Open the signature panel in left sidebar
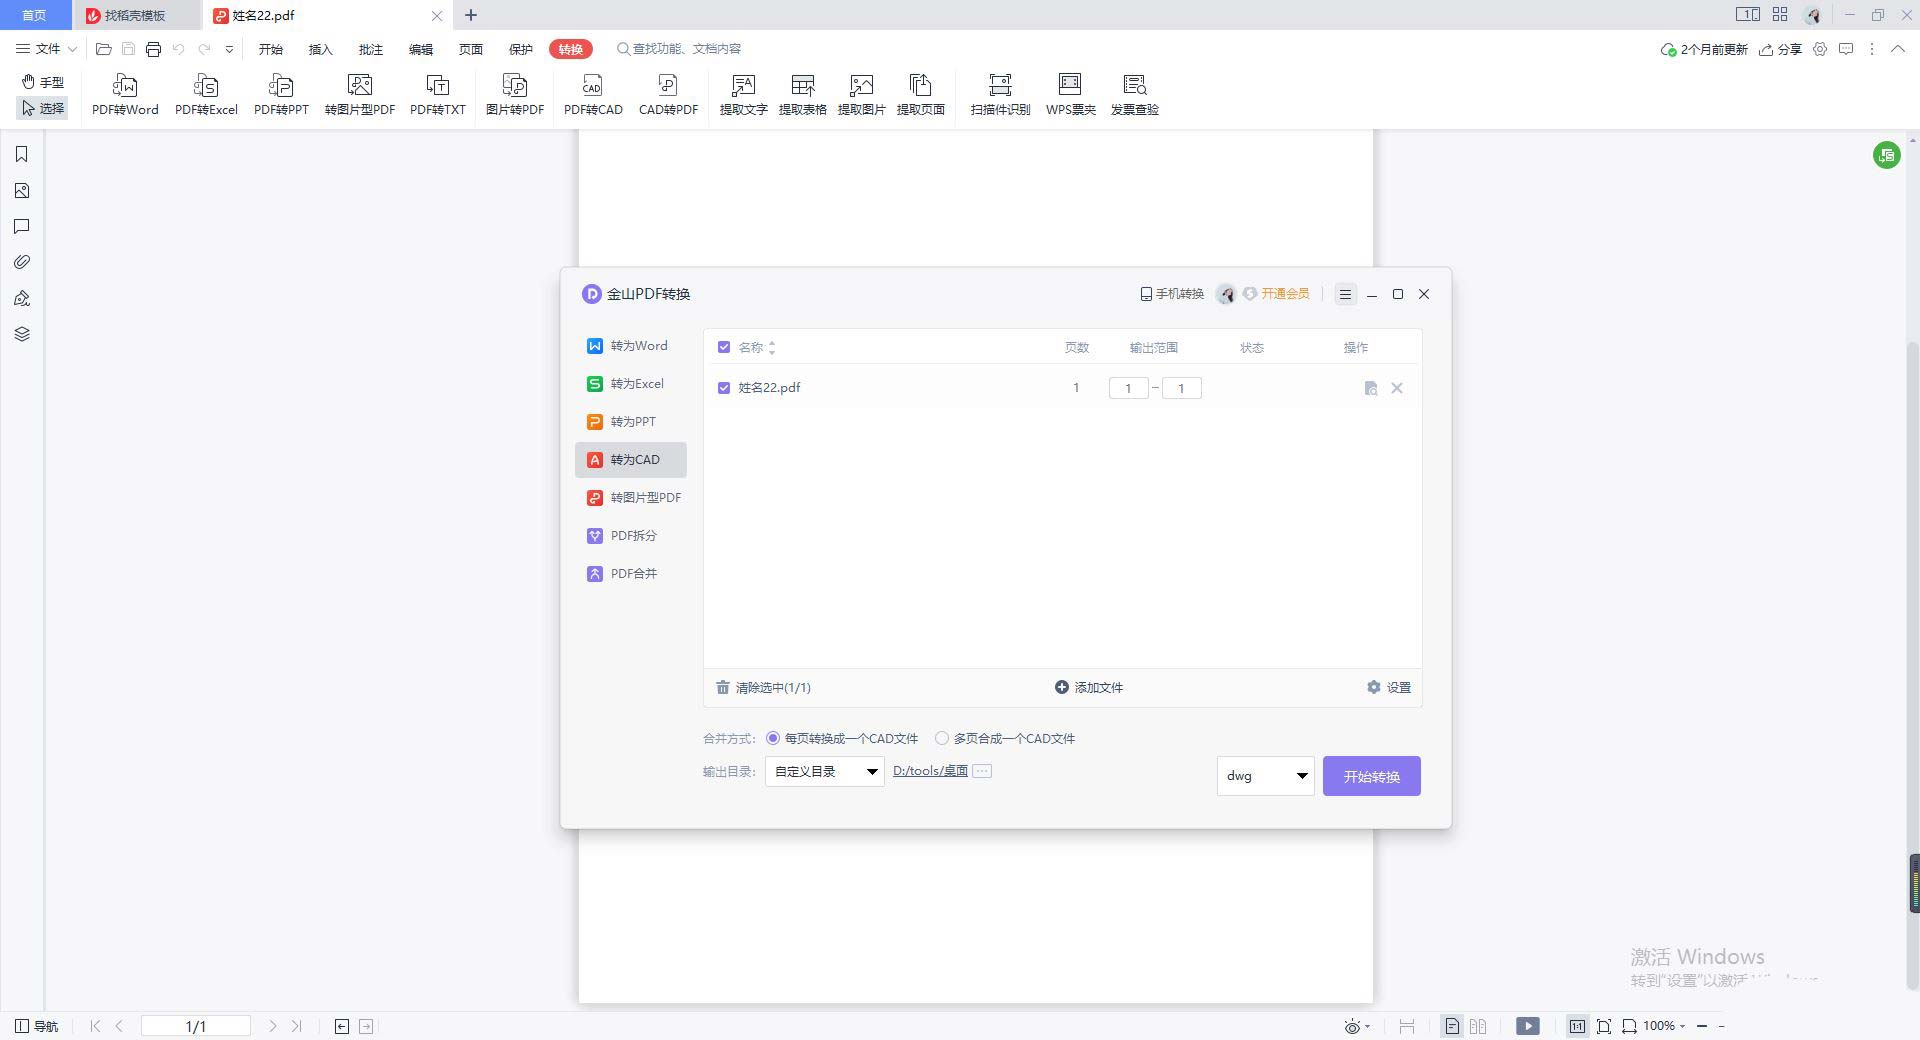1920x1040 pixels. tap(22, 298)
